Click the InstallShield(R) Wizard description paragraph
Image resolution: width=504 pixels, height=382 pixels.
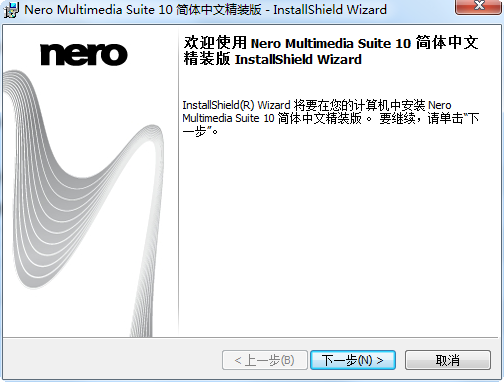click(x=331, y=118)
